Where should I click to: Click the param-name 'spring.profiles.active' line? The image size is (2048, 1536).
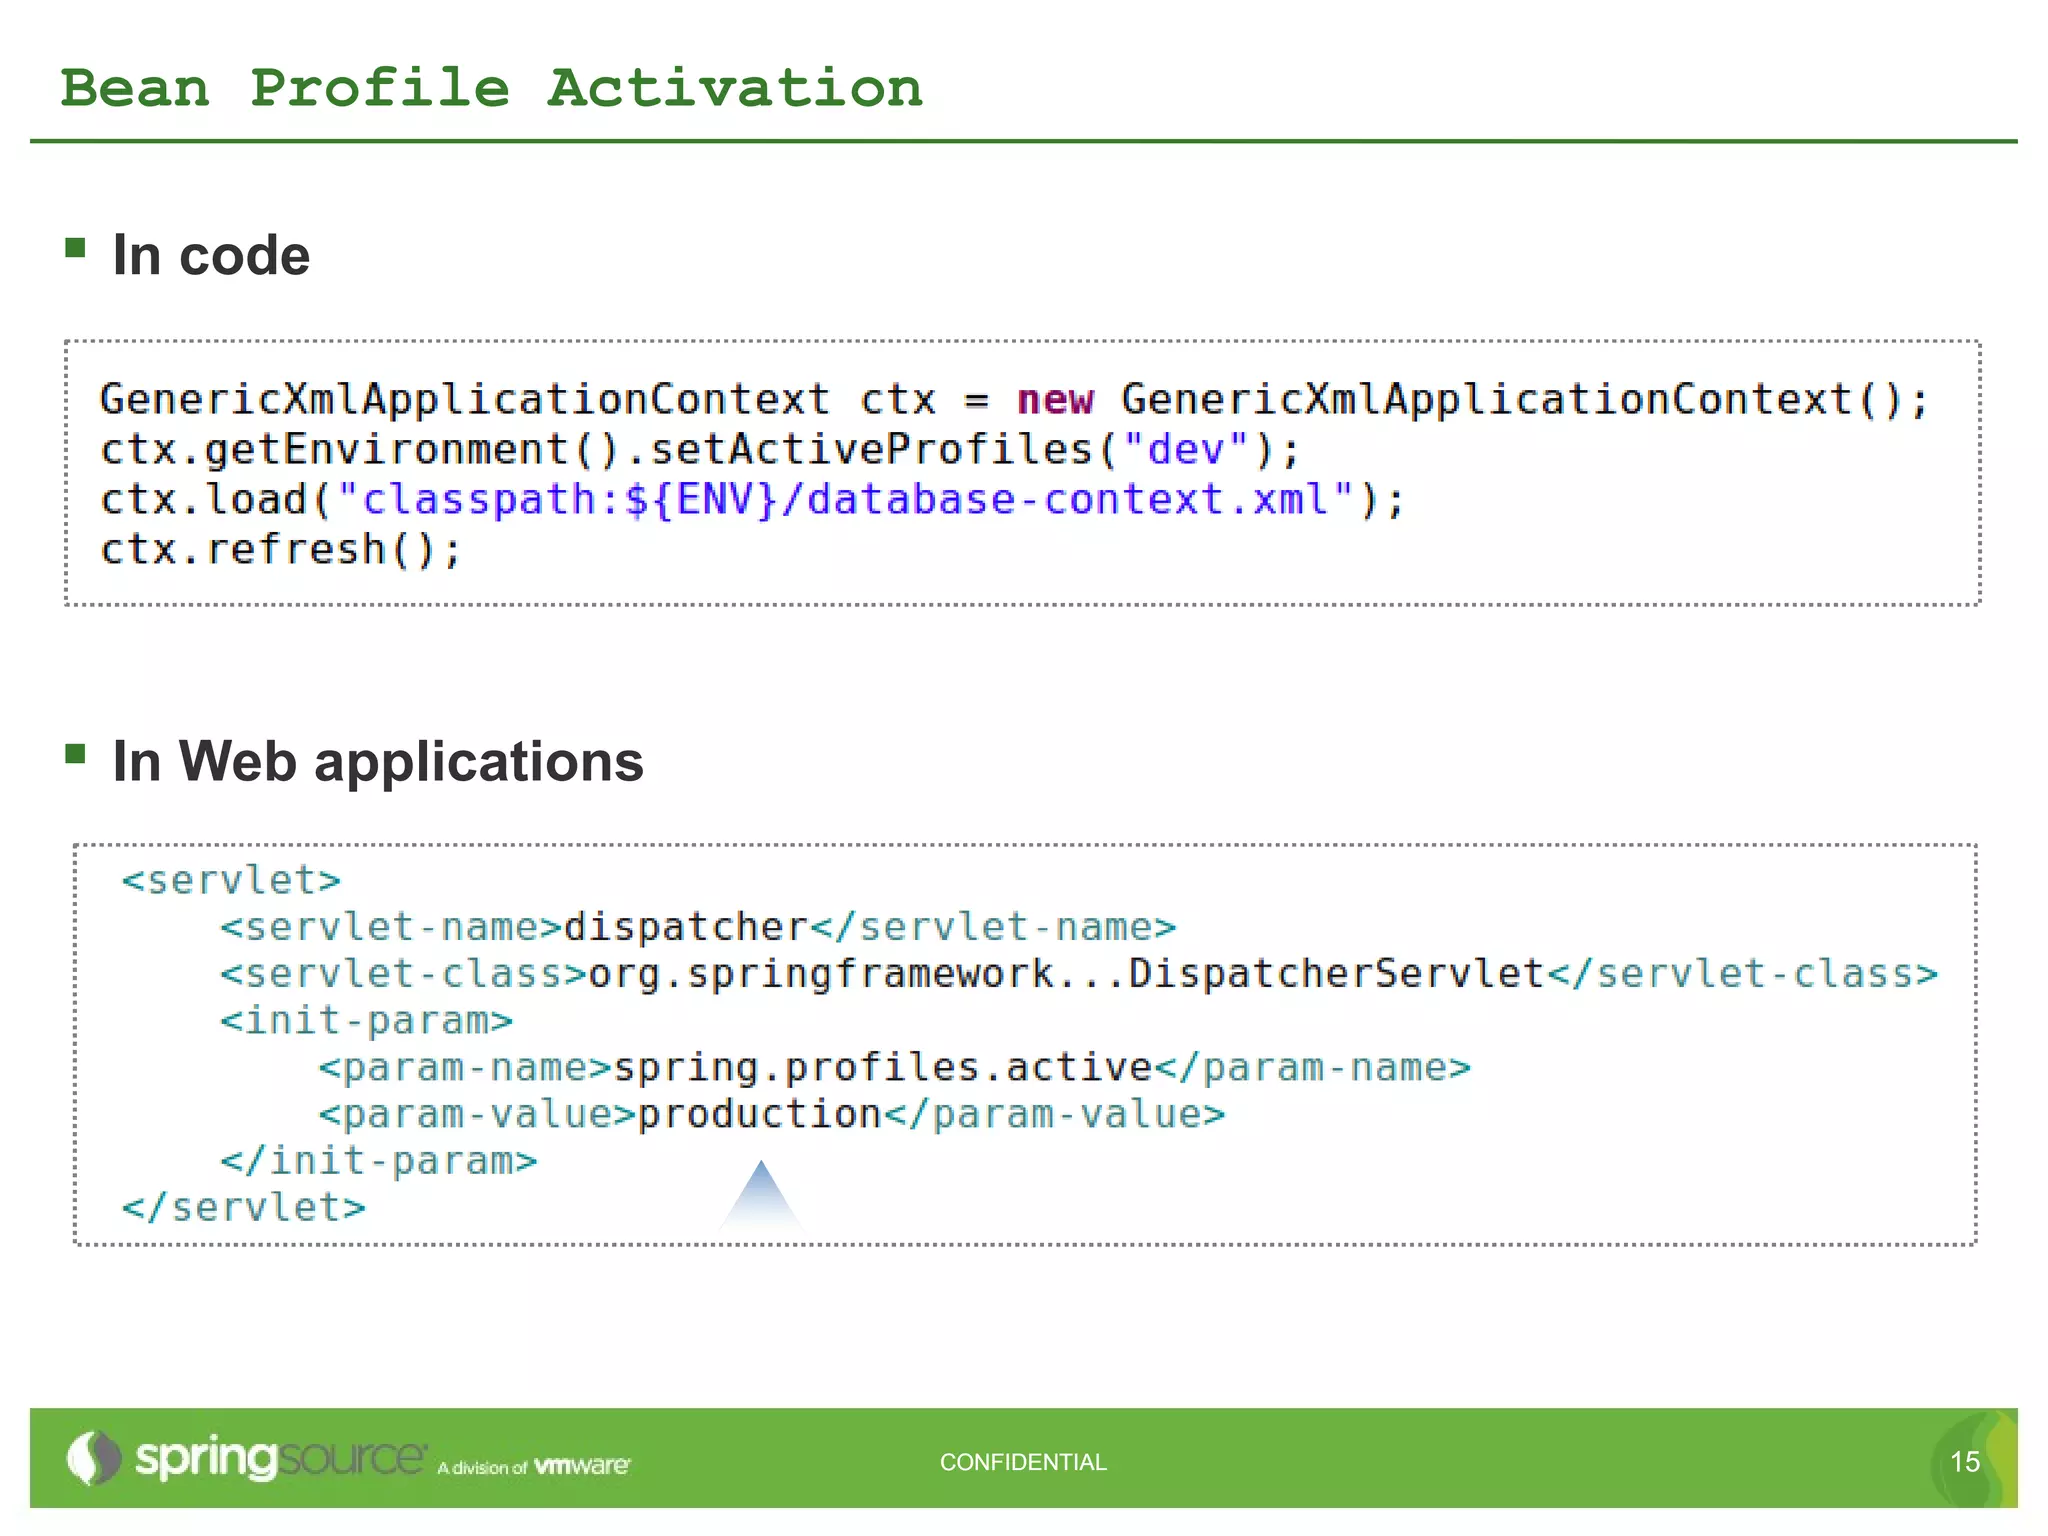click(895, 1068)
